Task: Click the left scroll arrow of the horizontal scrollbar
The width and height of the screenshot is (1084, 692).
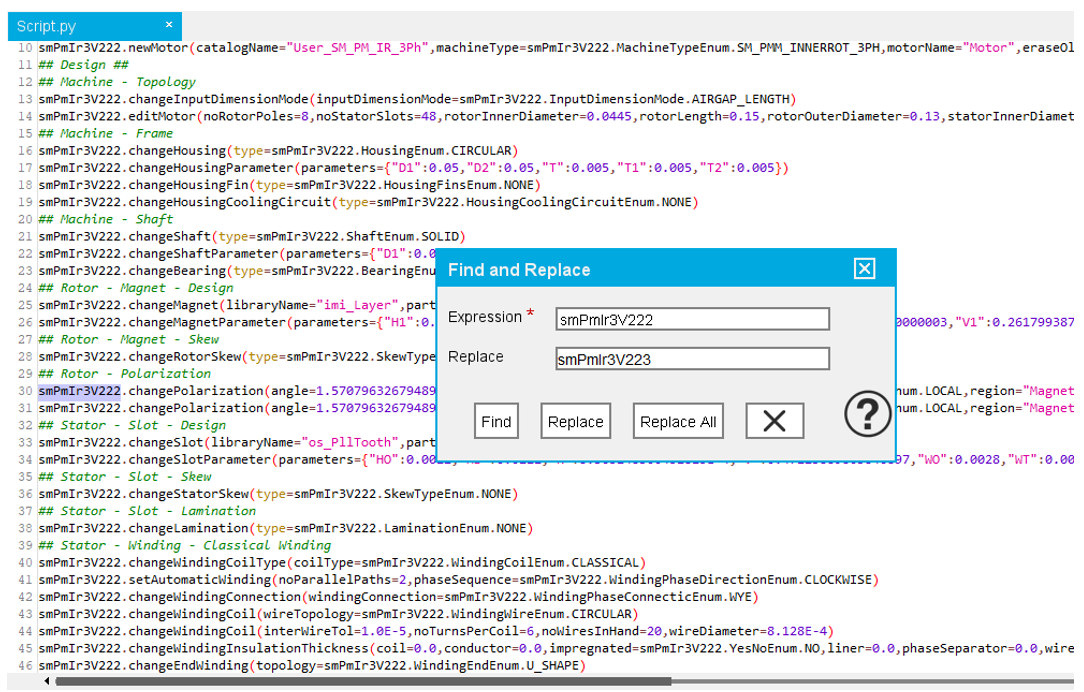Action: coord(47,682)
